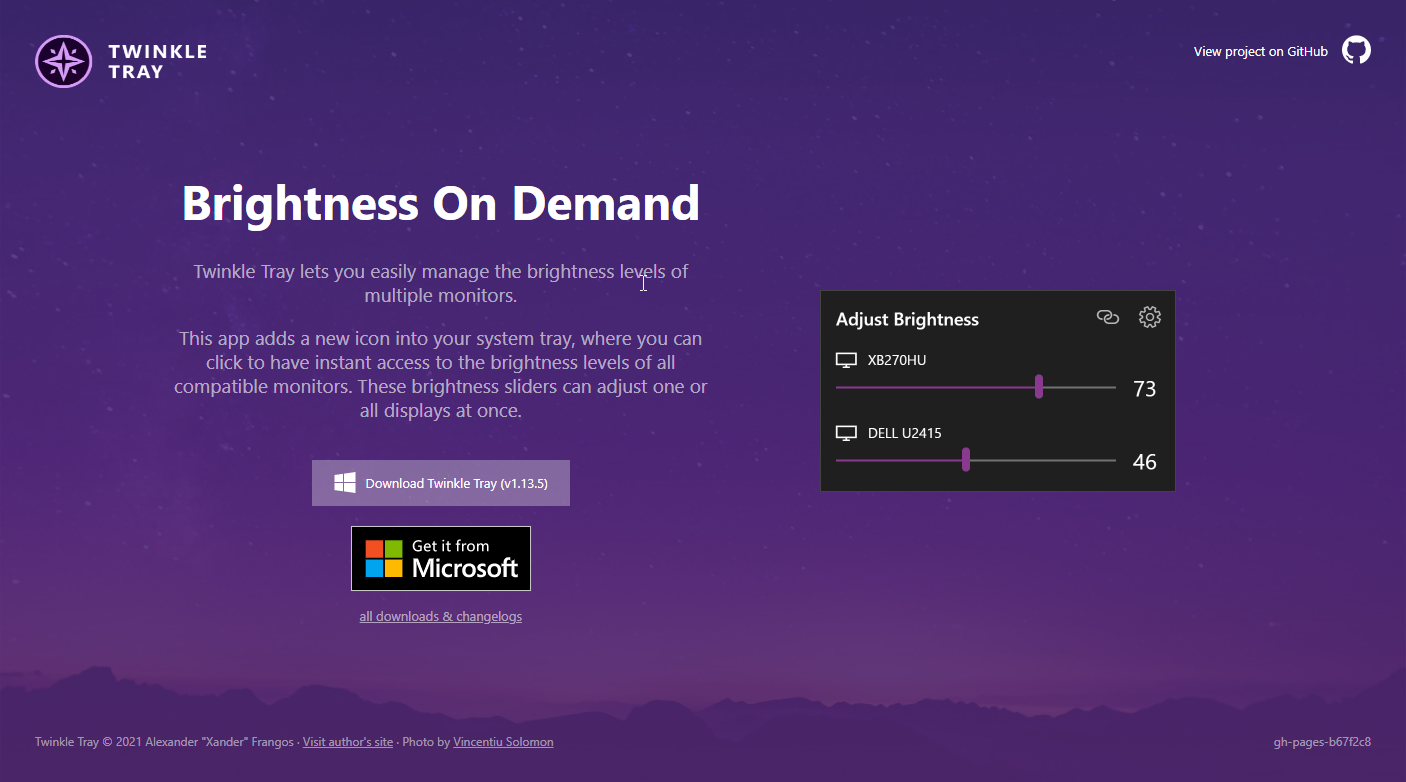The width and height of the screenshot is (1406, 782).
Task: Toggle the link brightness levels icon
Action: coord(1107,317)
